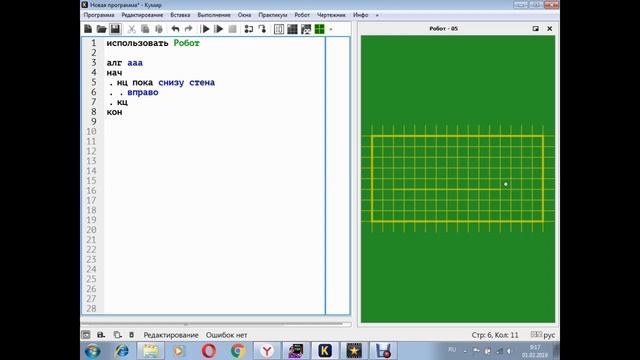Image resolution: width=640 pixels, height=360 pixels.
Task: Click line number 9 in the gutter
Action: 93,122
